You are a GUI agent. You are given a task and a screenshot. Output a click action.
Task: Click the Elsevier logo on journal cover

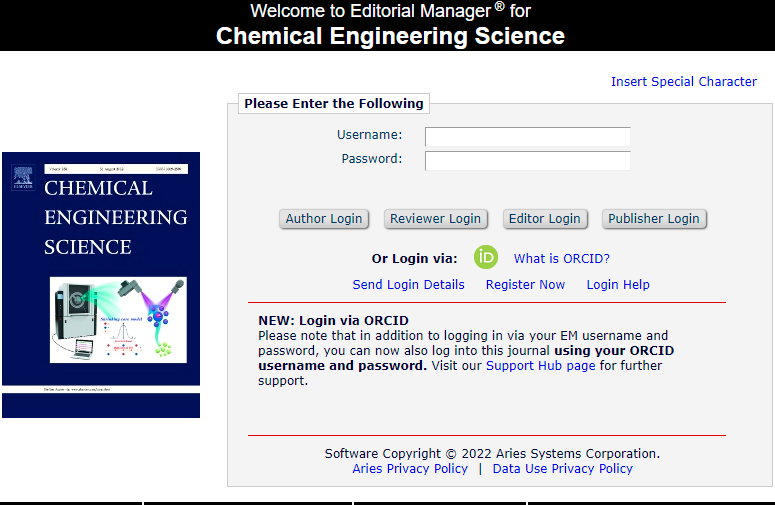point(22,177)
